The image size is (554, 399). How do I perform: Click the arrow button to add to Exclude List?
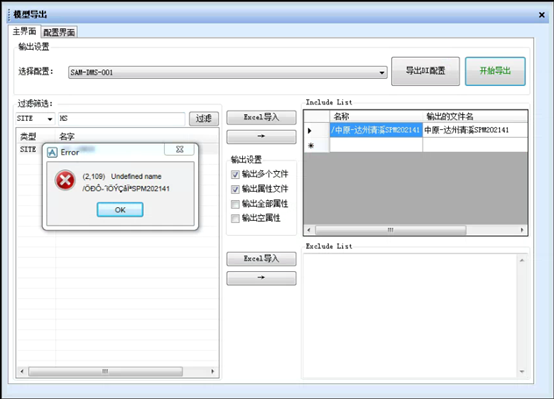261,278
